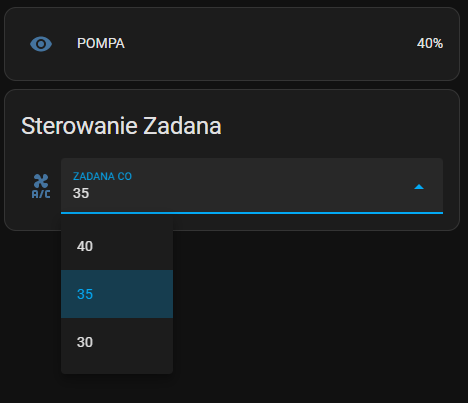The width and height of the screenshot is (468, 403).
Task: Choose the highlighted 35 option
Action: point(117,294)
